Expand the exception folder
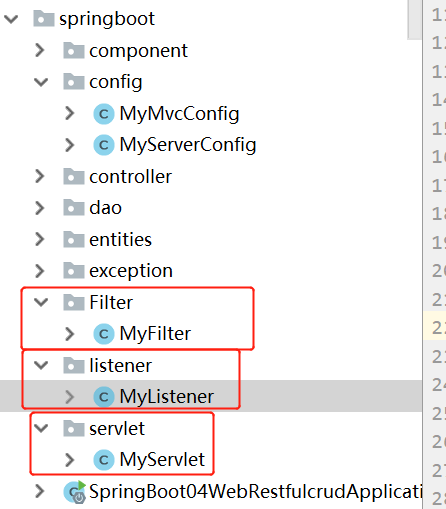This screenshot has width=446, height=509. coord(40,271)
